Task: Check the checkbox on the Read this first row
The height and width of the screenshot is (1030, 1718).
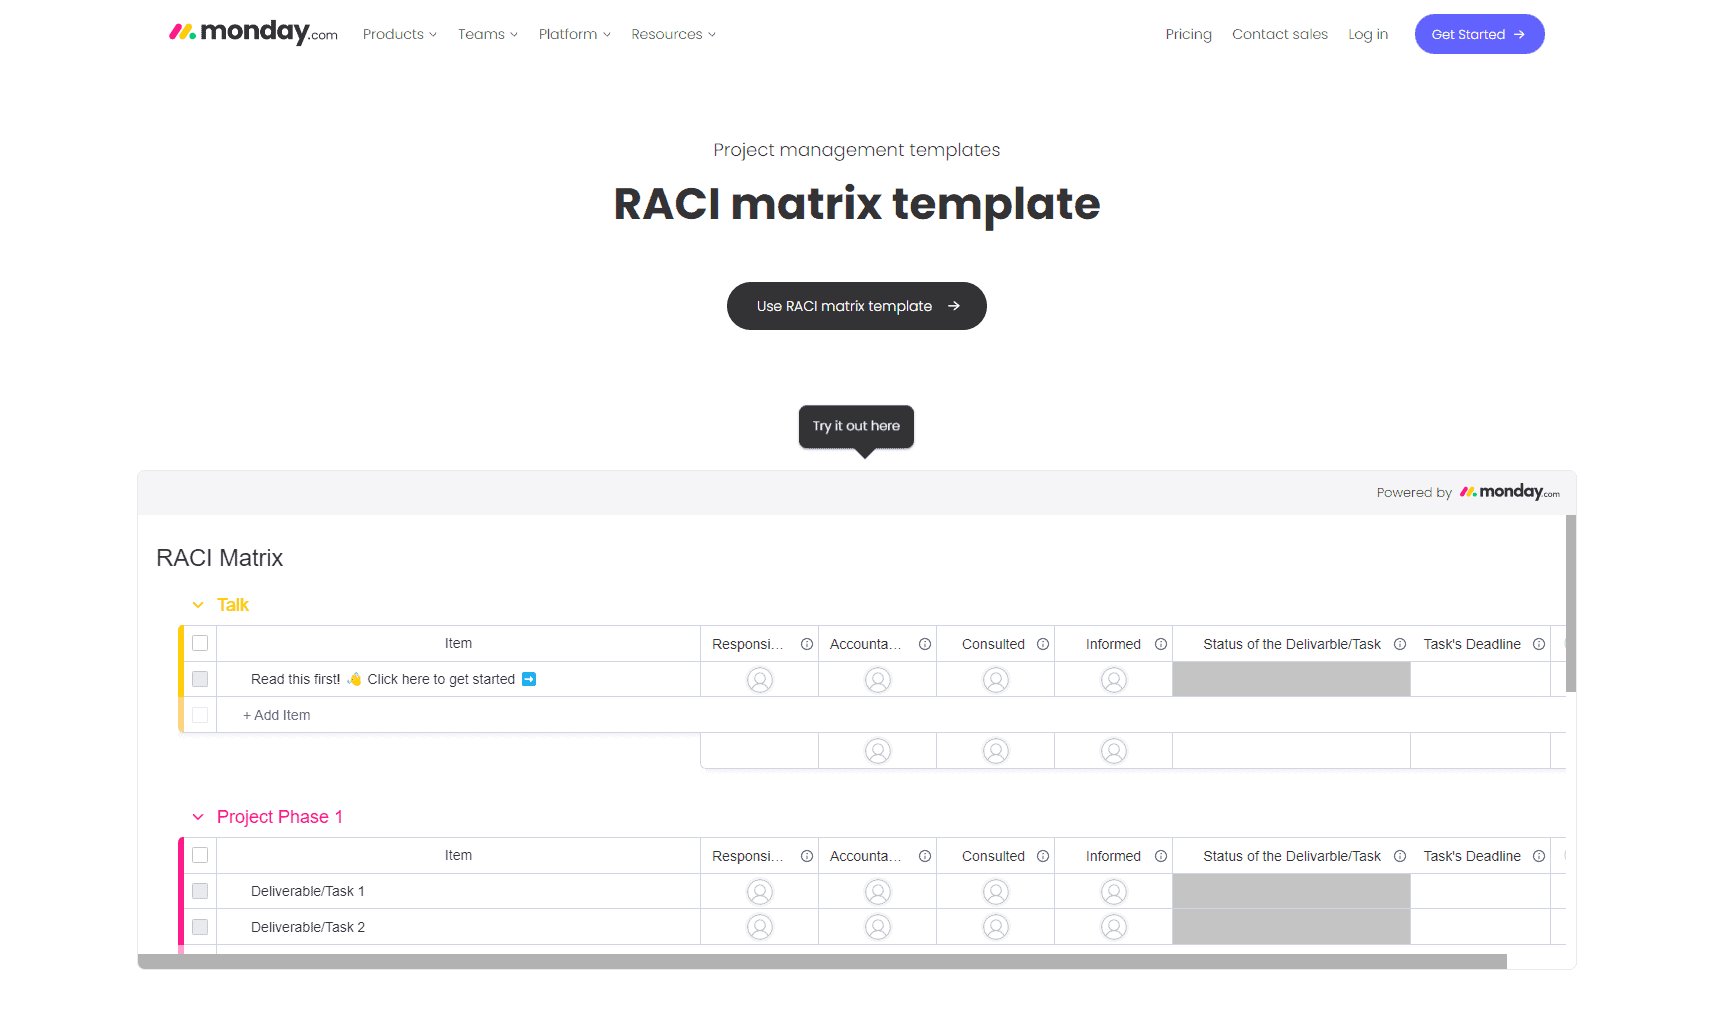Action: (x=199, y=679)
